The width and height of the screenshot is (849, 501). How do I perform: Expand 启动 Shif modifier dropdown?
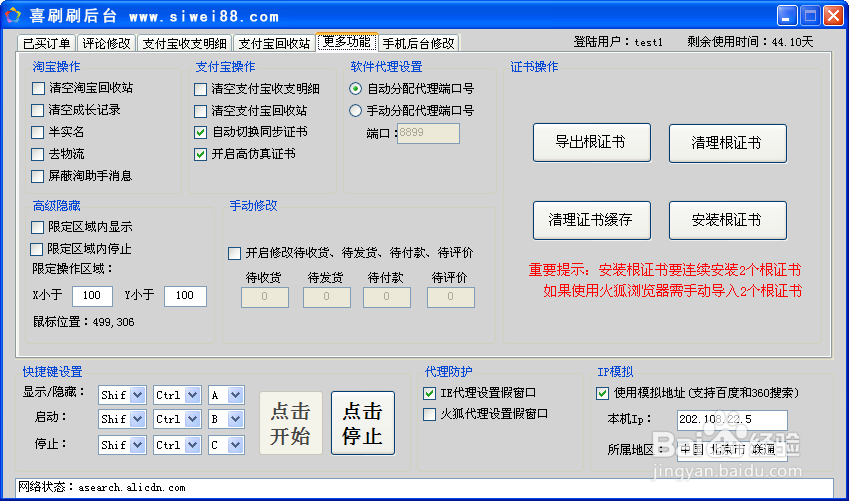coord(138,419)
